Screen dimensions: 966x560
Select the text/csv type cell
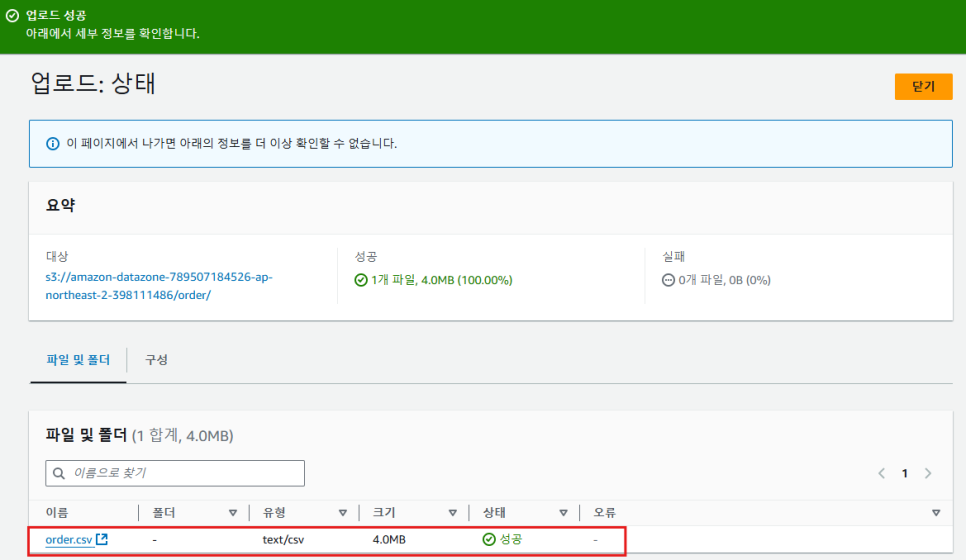point(283,540)
